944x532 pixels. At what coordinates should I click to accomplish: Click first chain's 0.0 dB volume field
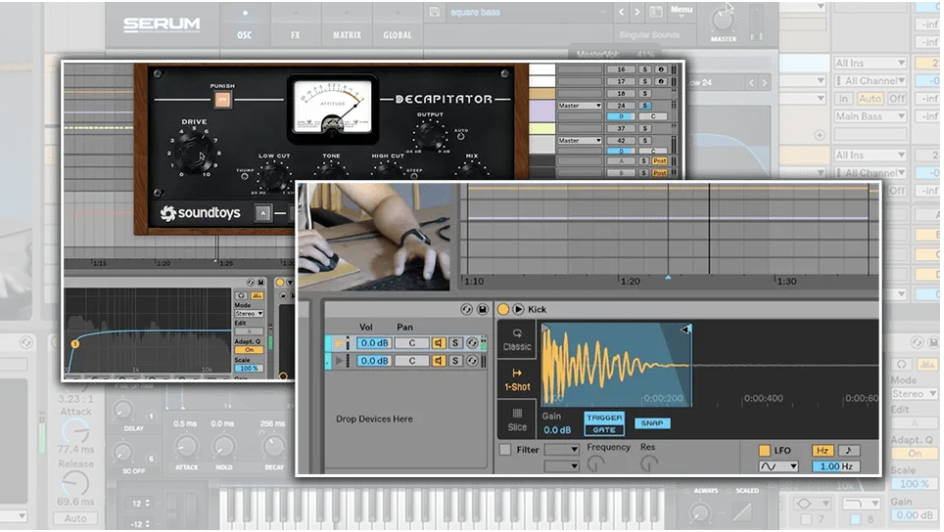click(x=373, y=343)
